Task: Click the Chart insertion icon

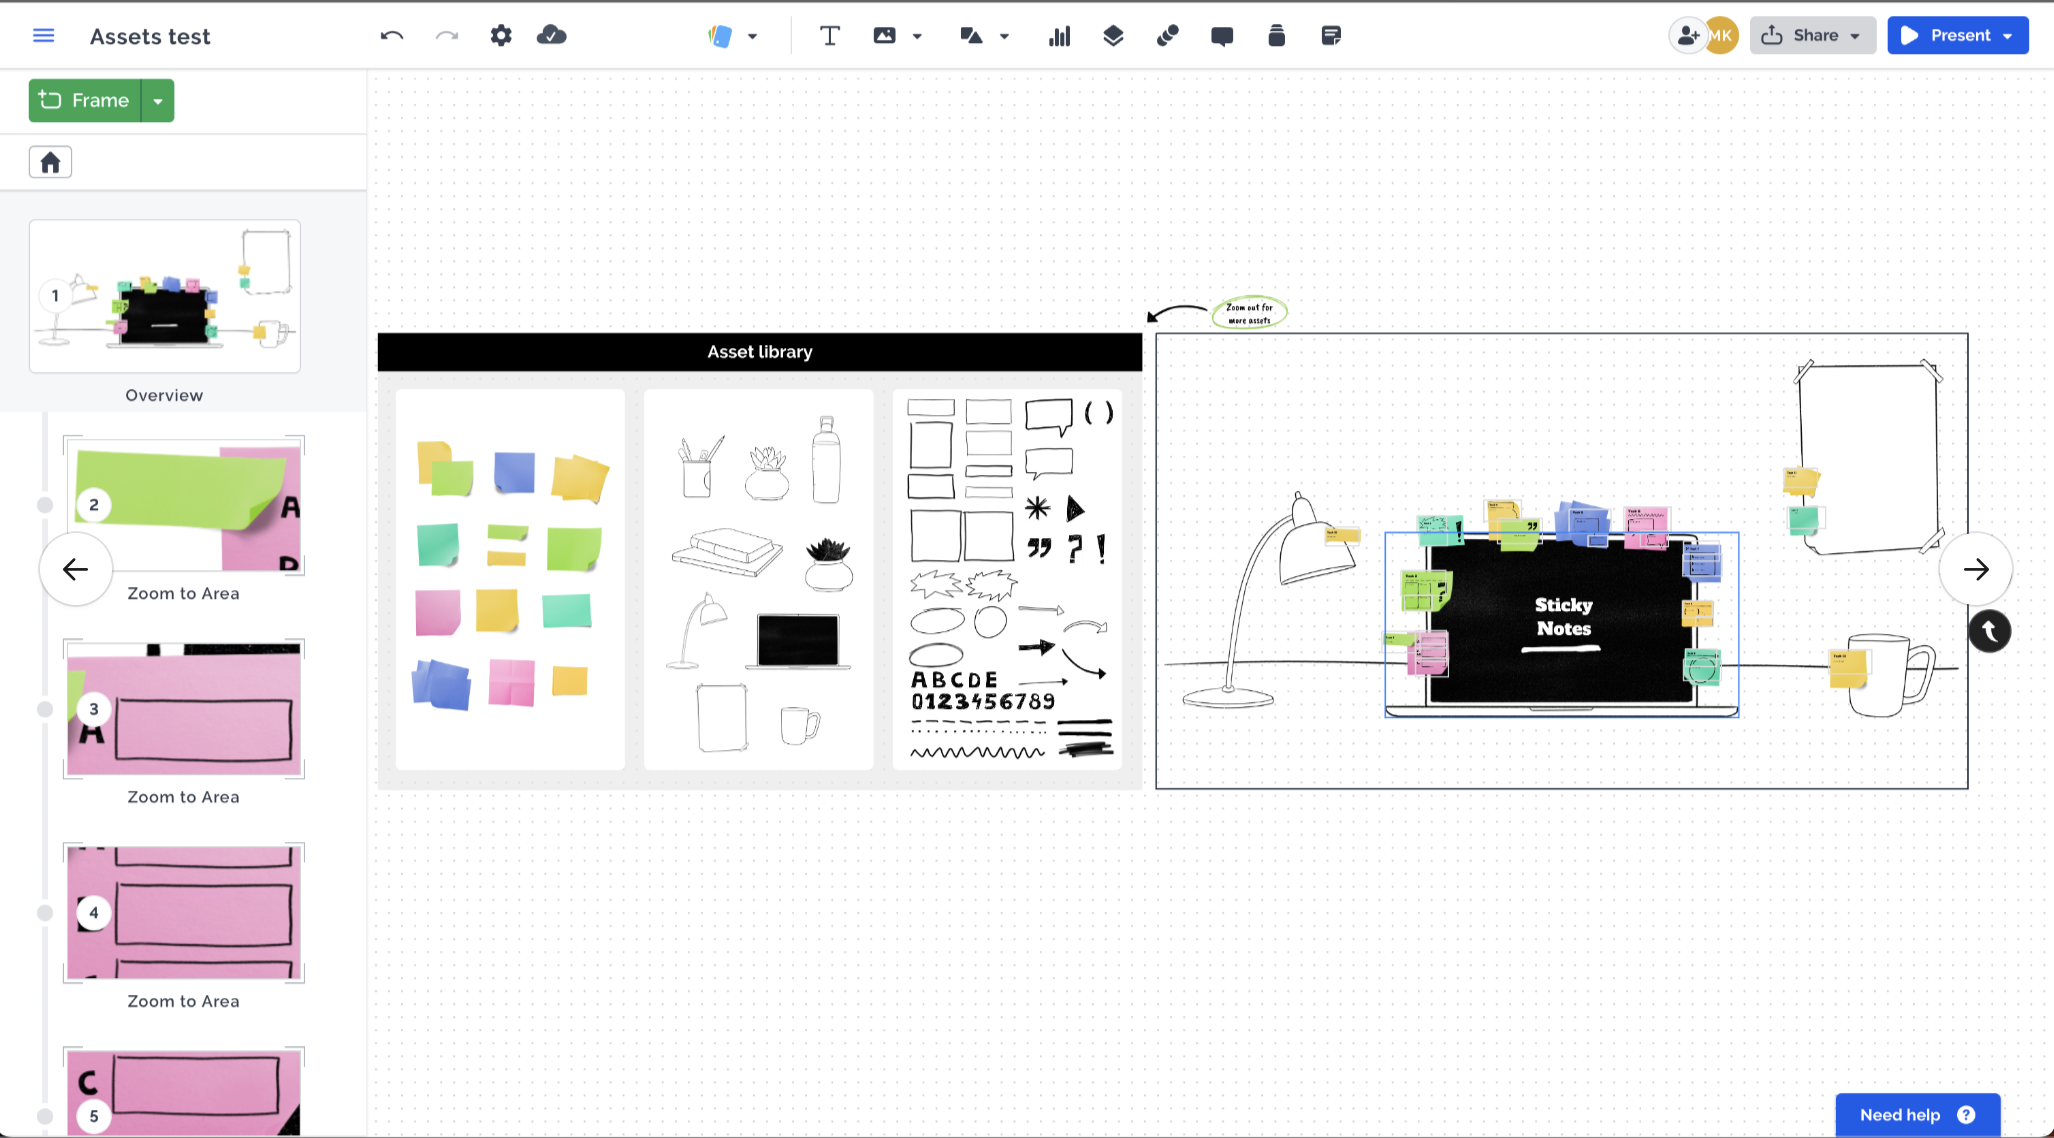Action: (1059, 35)
